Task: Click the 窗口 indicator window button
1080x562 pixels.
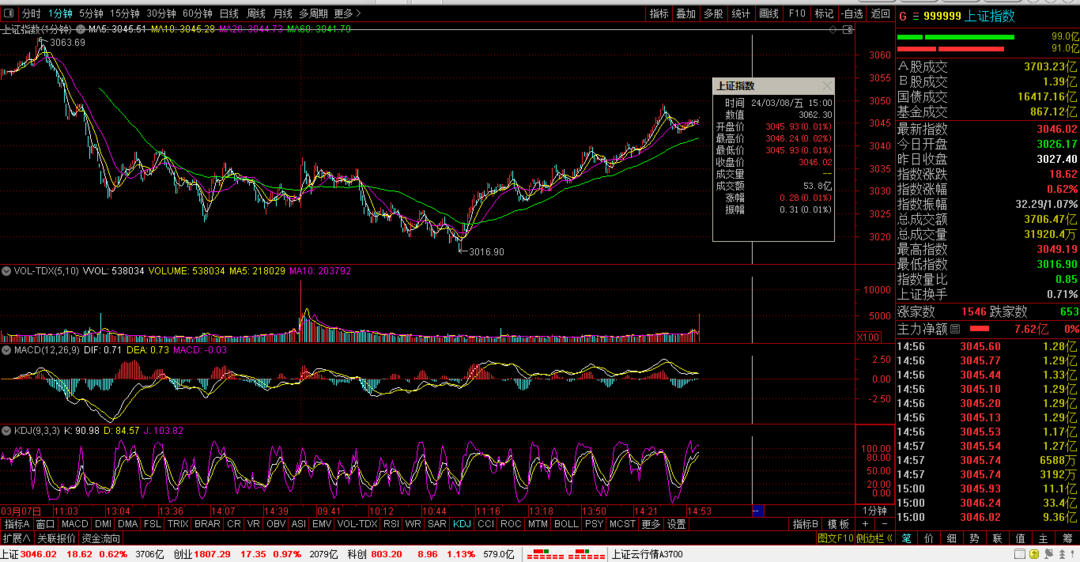Action: click(x=45, y=524)
